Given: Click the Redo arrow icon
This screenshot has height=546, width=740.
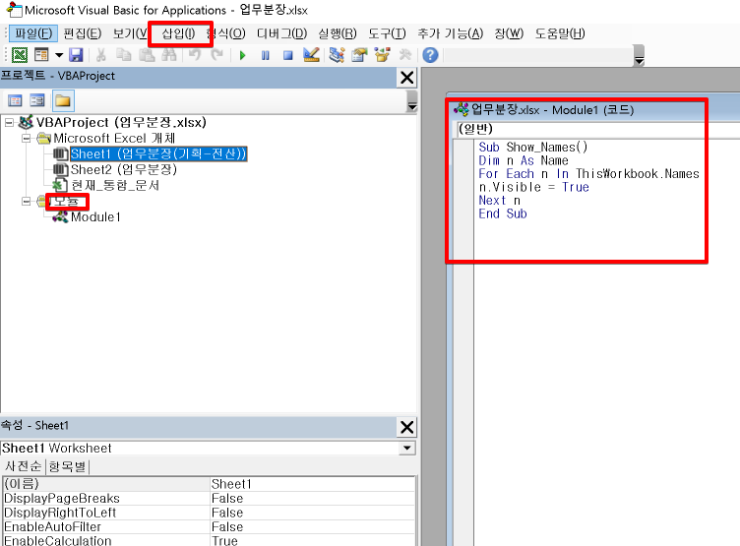Looking at the screenshot, I should (217, 55).
